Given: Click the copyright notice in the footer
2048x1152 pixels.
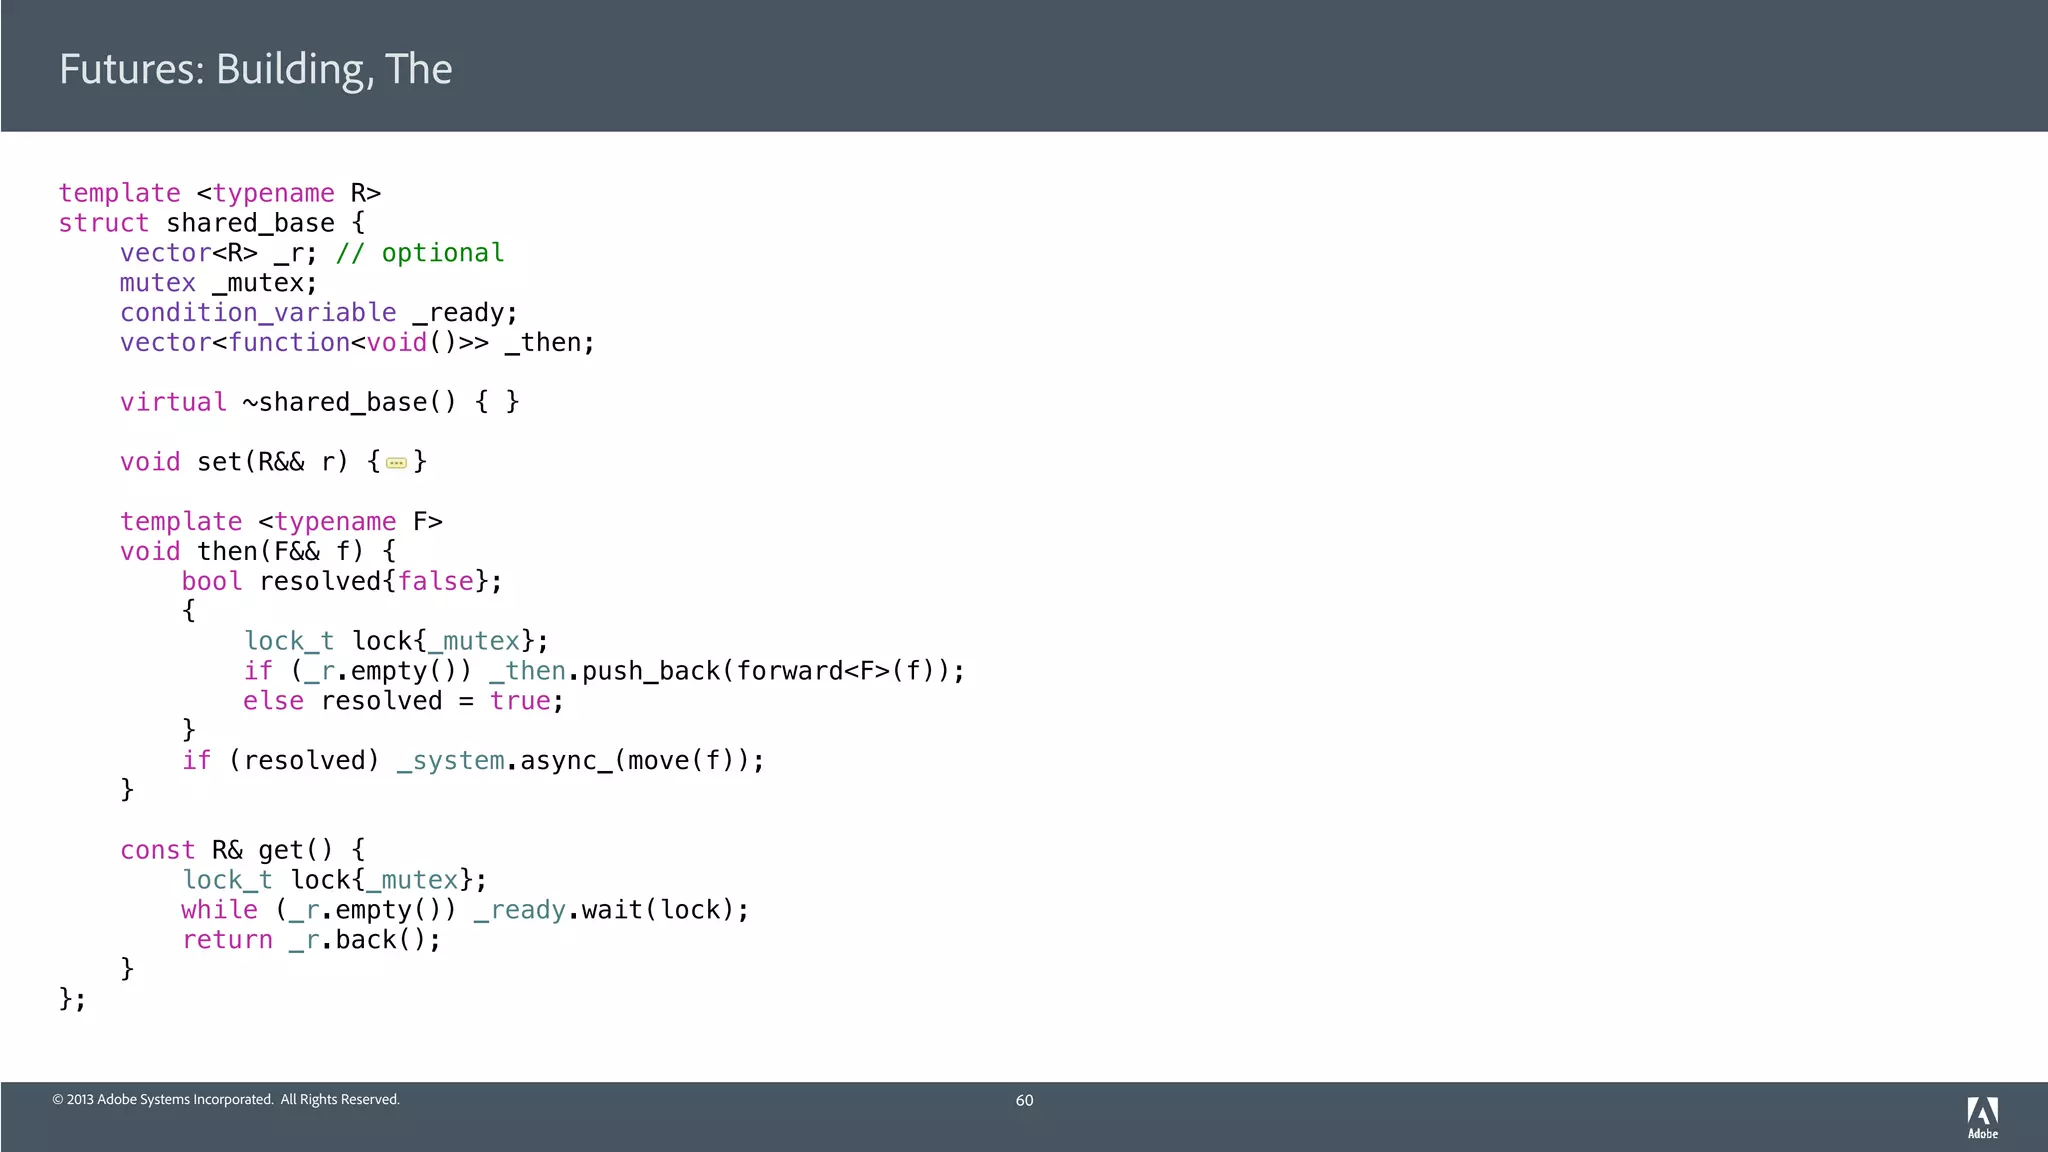Looking at the screenshot, I should [226, 1099].
